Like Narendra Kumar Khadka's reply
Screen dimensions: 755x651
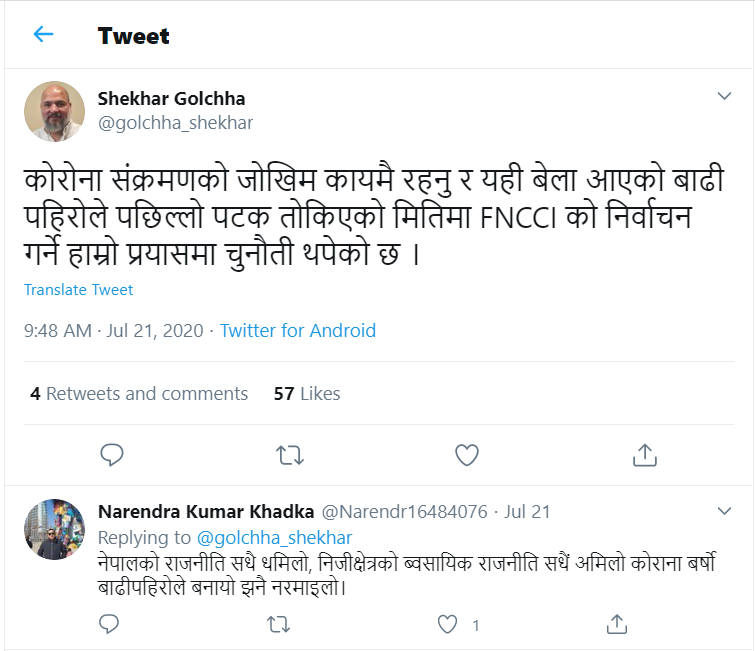coord(448,625)
